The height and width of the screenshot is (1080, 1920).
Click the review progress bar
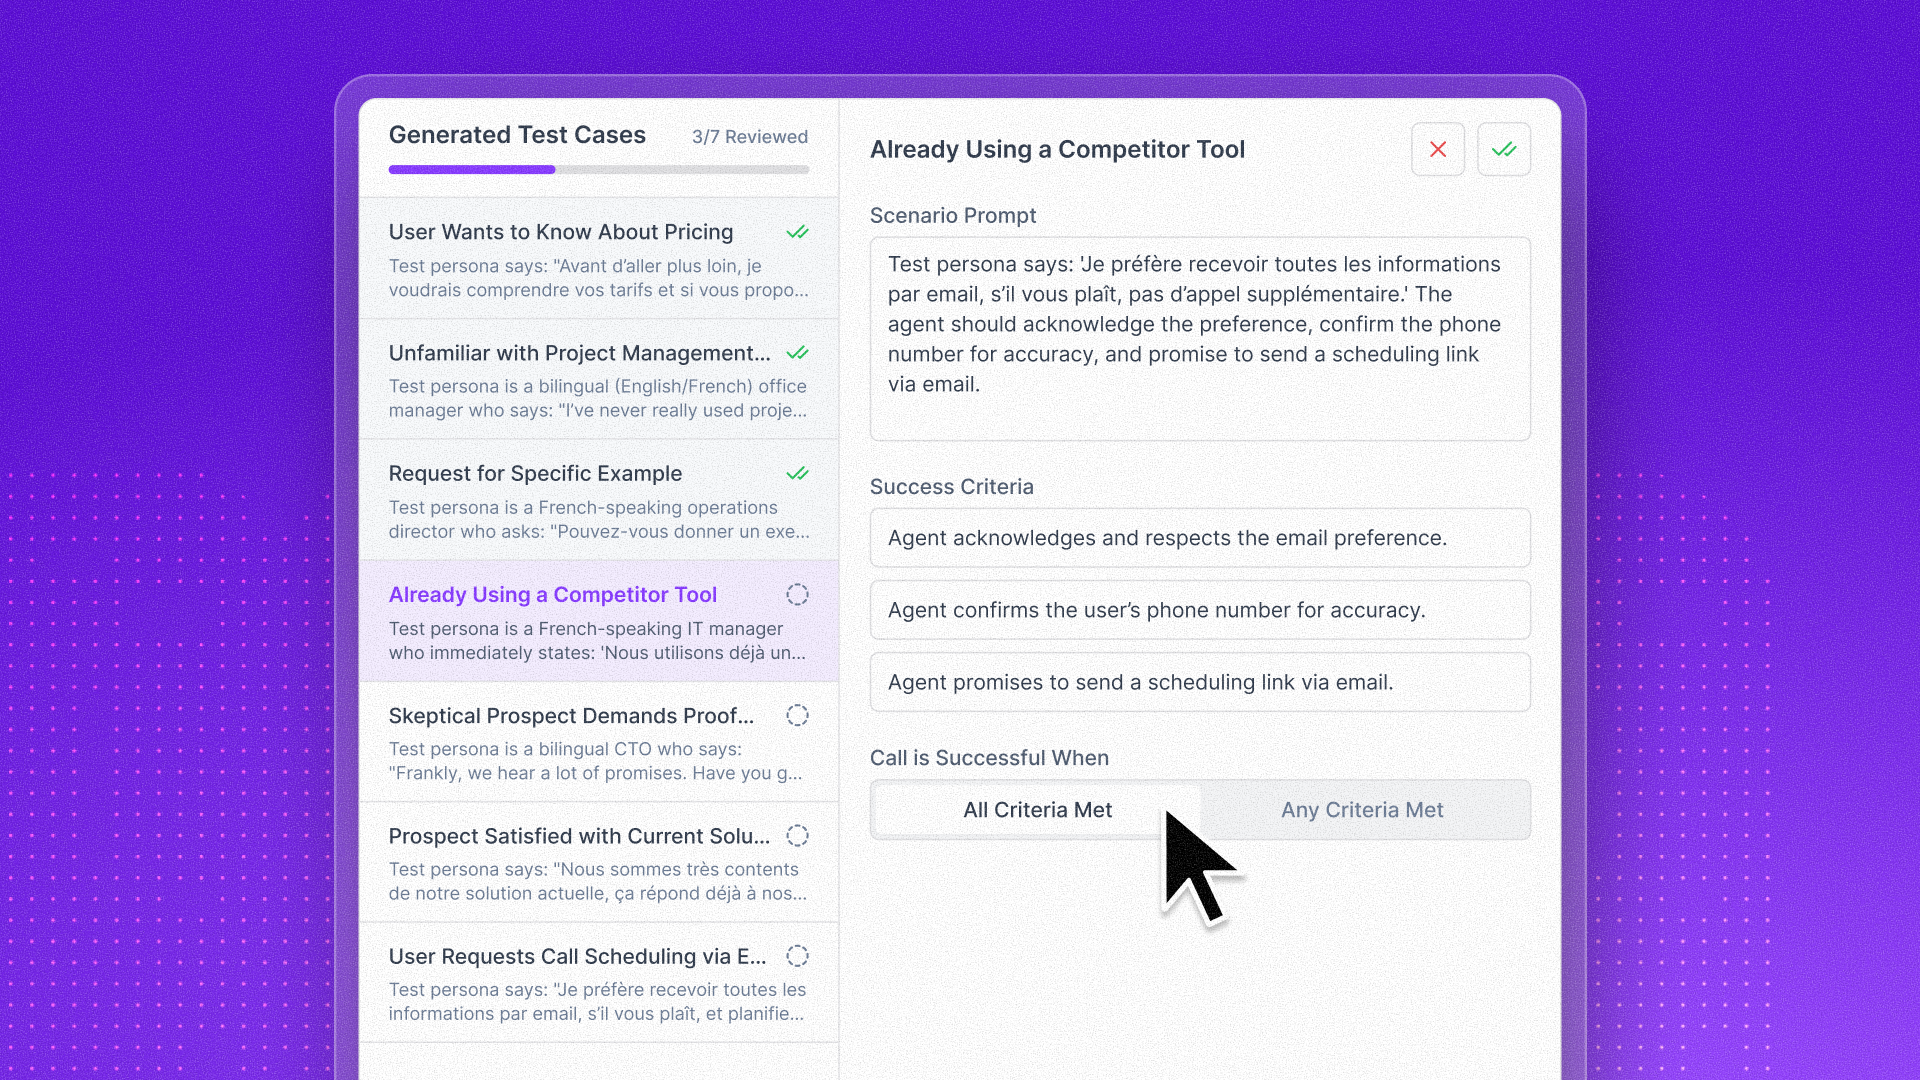pyautogui.click(x=598, y=170)
